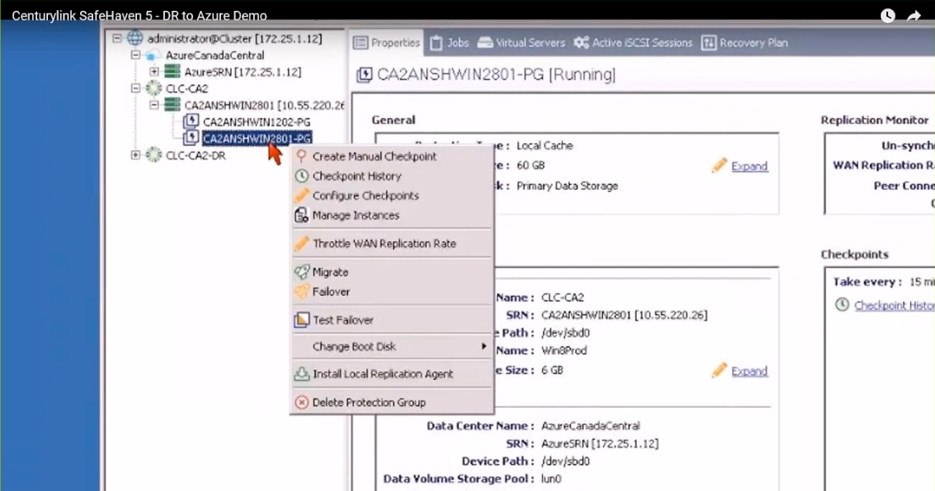Screen dimensions: 935x491
Task: Click the AzureSRN server icon
Action: 172,72
